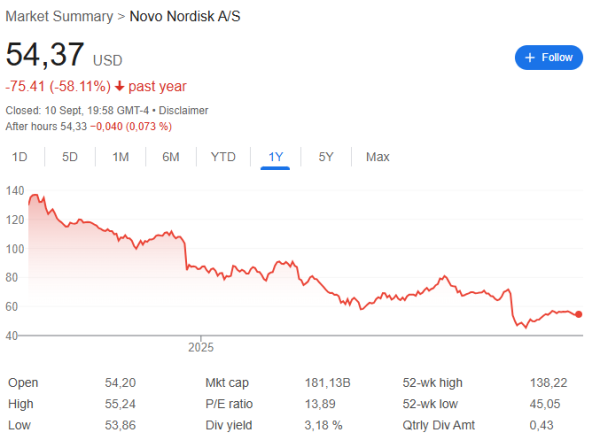This screenshot has height=448, width=600.
Task: Show year-to-date YTD chart
Action: [x=223, y=157]
